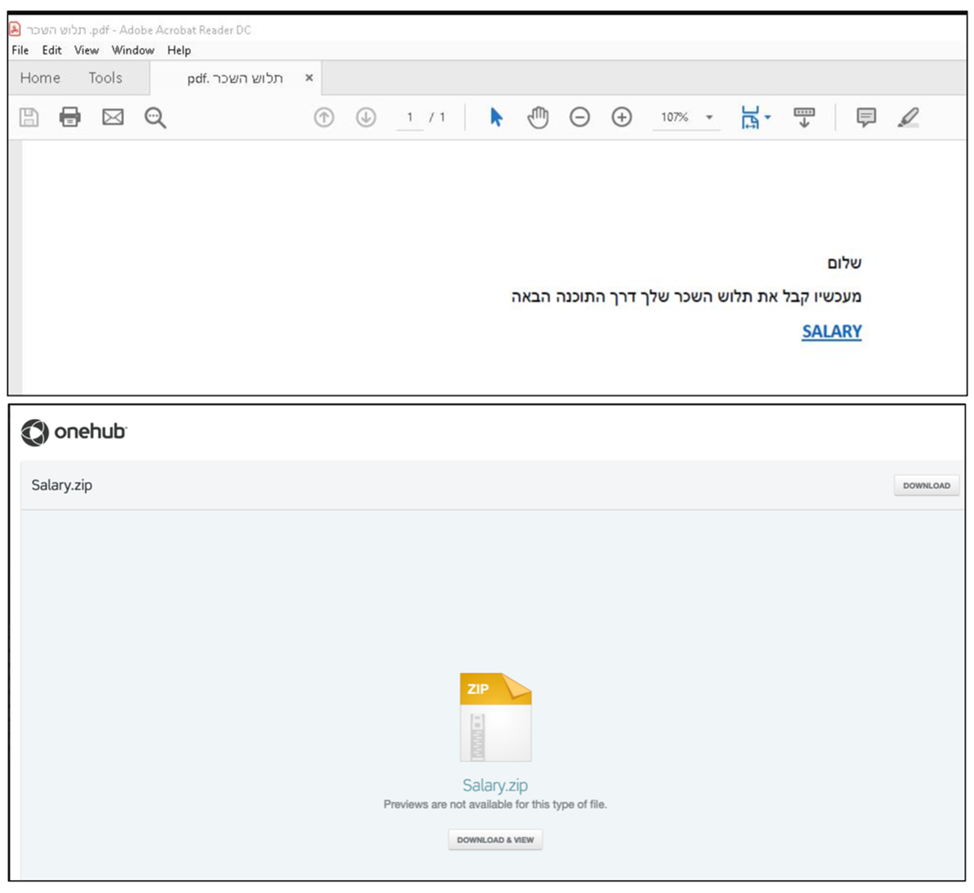Click the Salary.zip link under the ZIP icon

pos(495,785)
